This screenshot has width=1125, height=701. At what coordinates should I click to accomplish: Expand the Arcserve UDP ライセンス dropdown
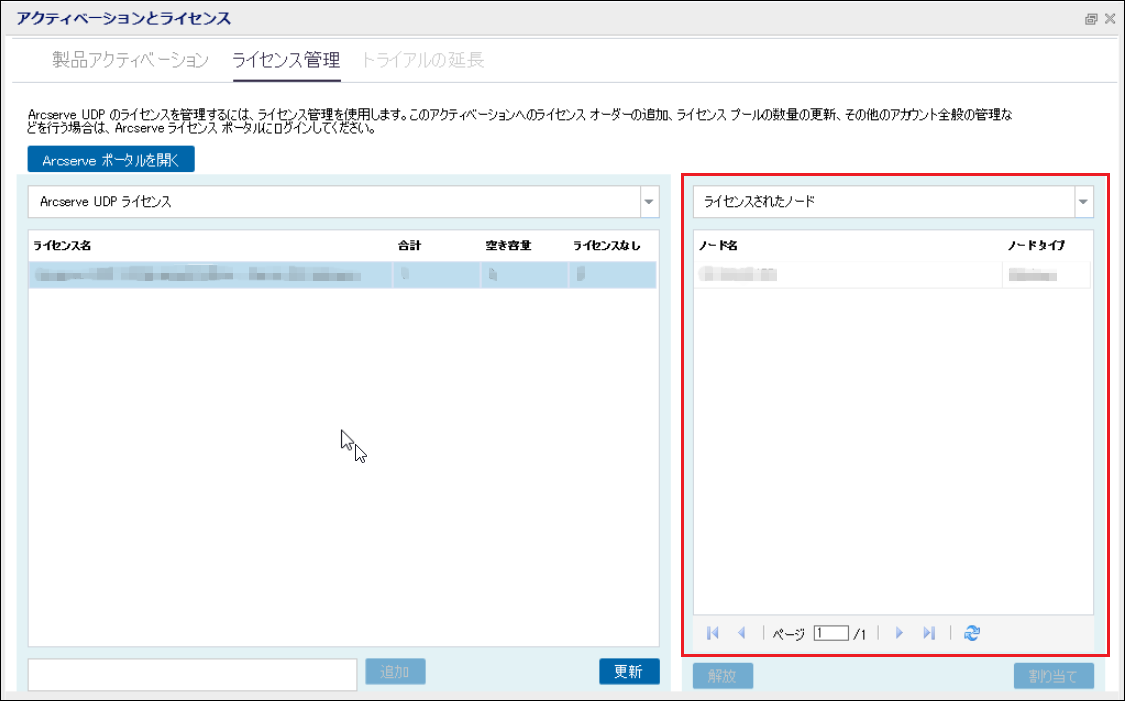pyautogui.click(x=648, y=202)
